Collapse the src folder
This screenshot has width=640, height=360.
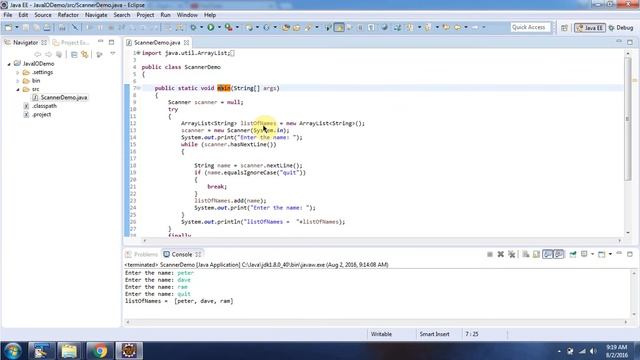click(18, 89)
